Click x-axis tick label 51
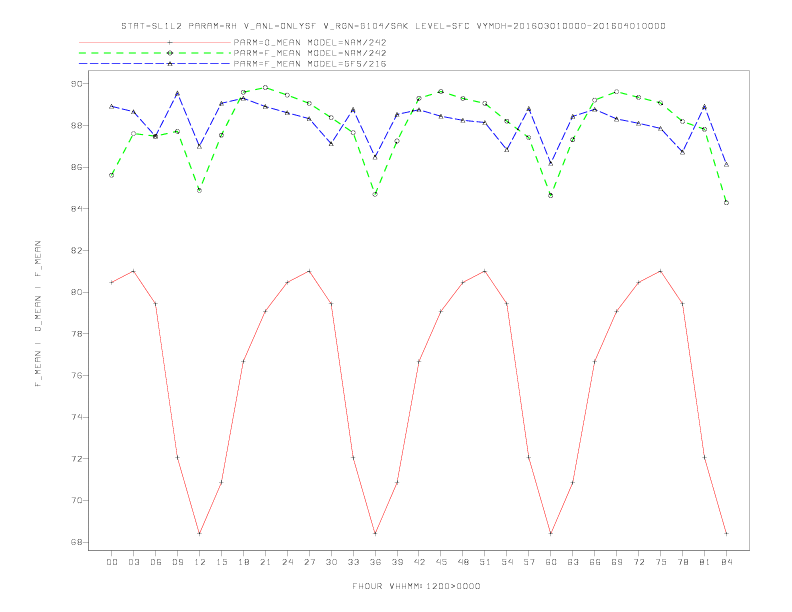The image size is (792, 612). tap(485, 562)
